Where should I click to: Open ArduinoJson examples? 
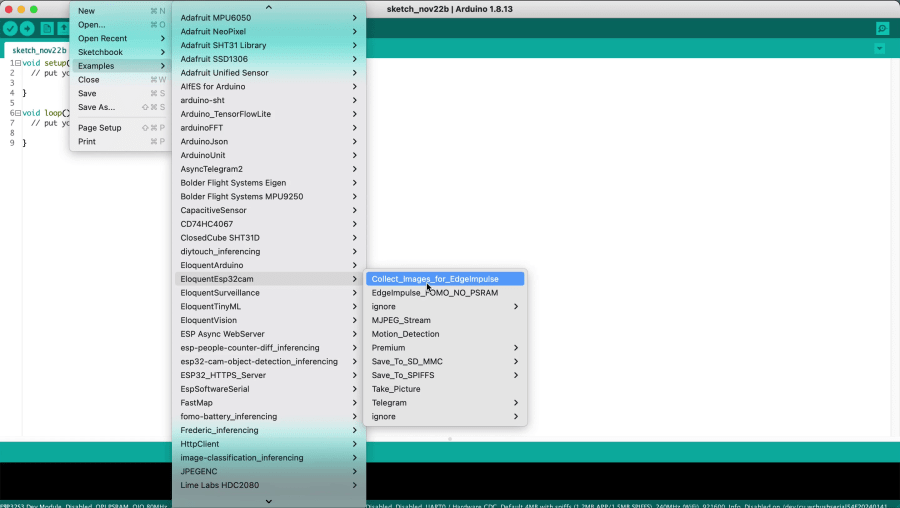coord(269,142)
